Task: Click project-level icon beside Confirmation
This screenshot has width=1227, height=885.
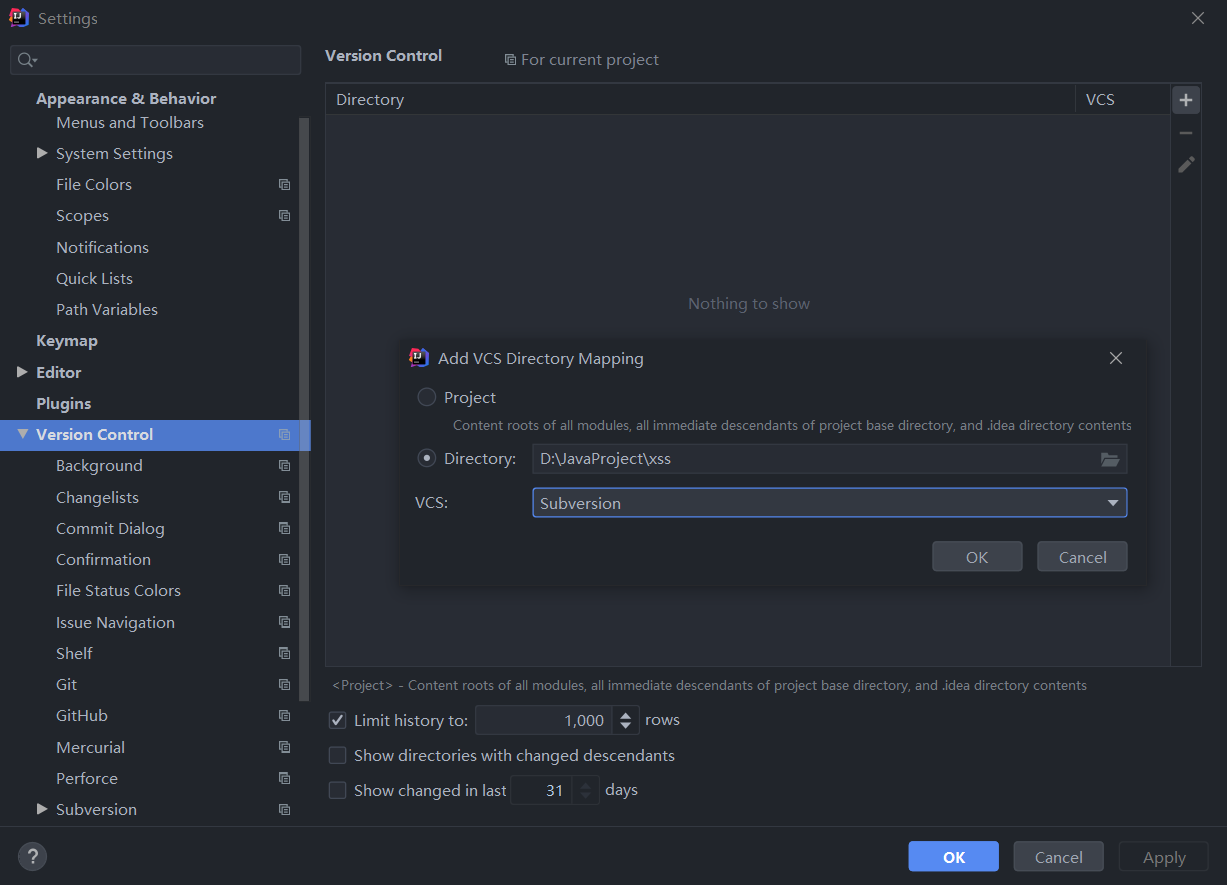Action: tap(285, 560)
